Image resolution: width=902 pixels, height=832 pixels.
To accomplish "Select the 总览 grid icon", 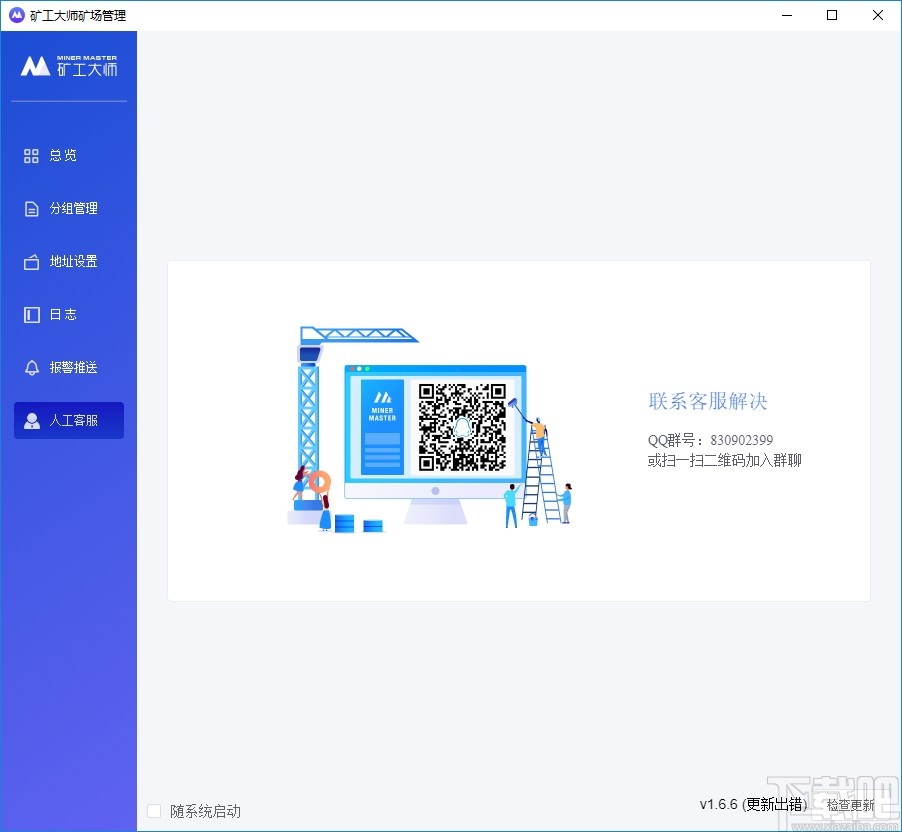I will click(x=31, y=155).
